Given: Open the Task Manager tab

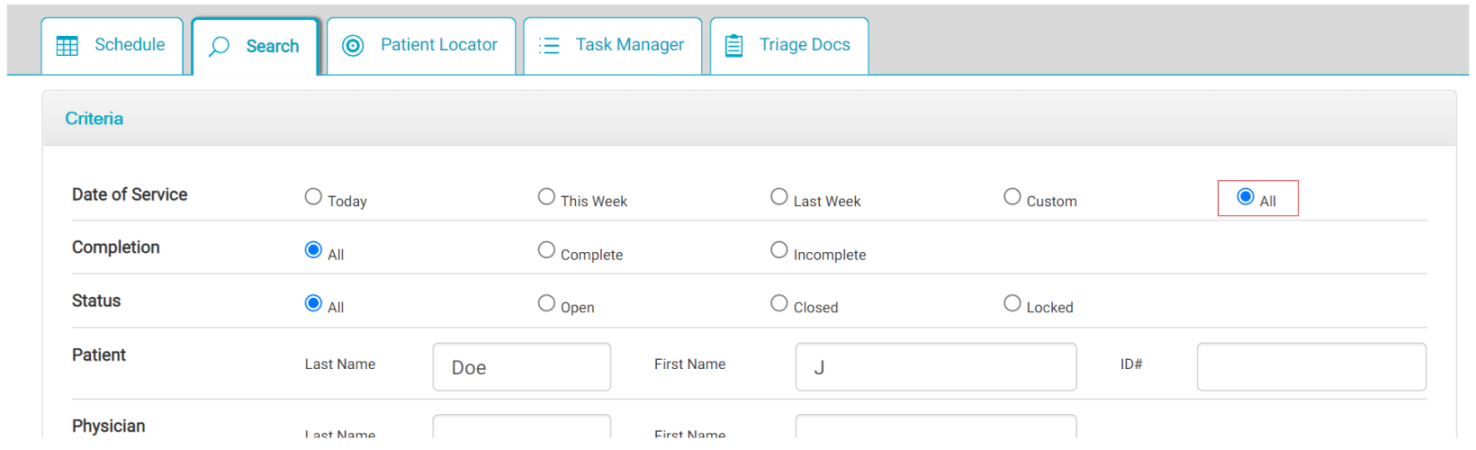Looking at the screenshot, I should point(629,45).
